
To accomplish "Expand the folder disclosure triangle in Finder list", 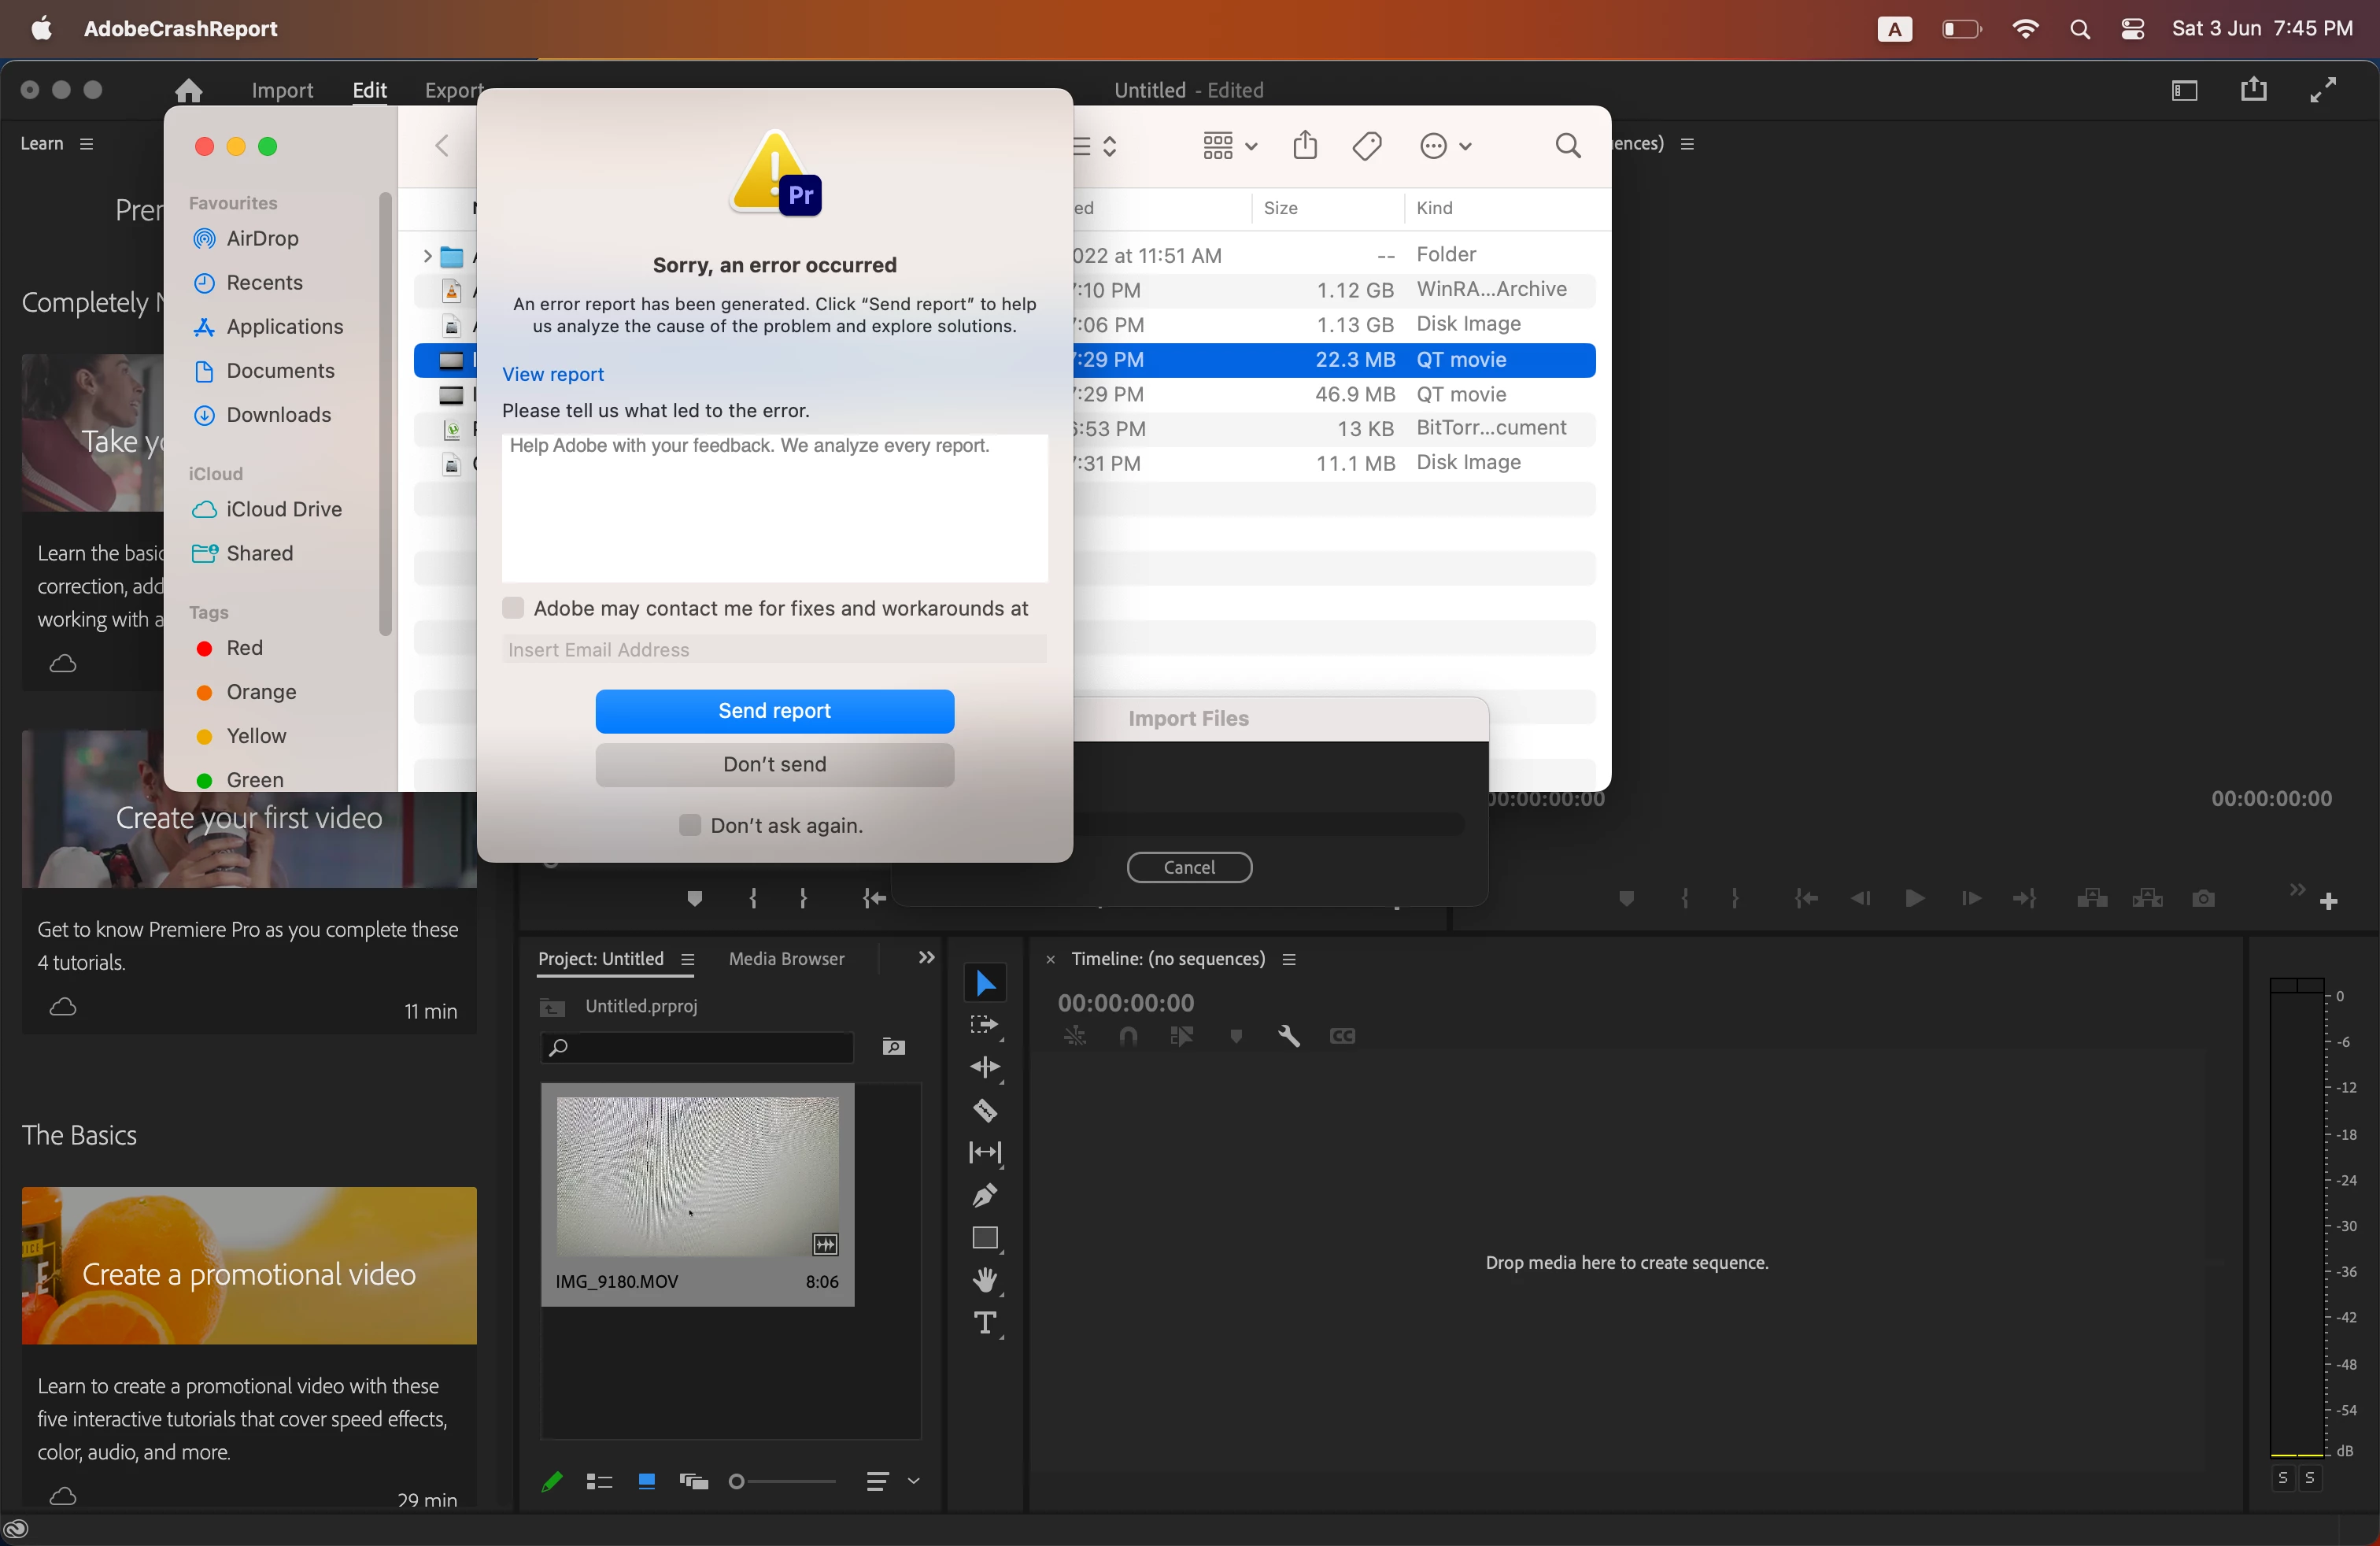I will 427,257.
